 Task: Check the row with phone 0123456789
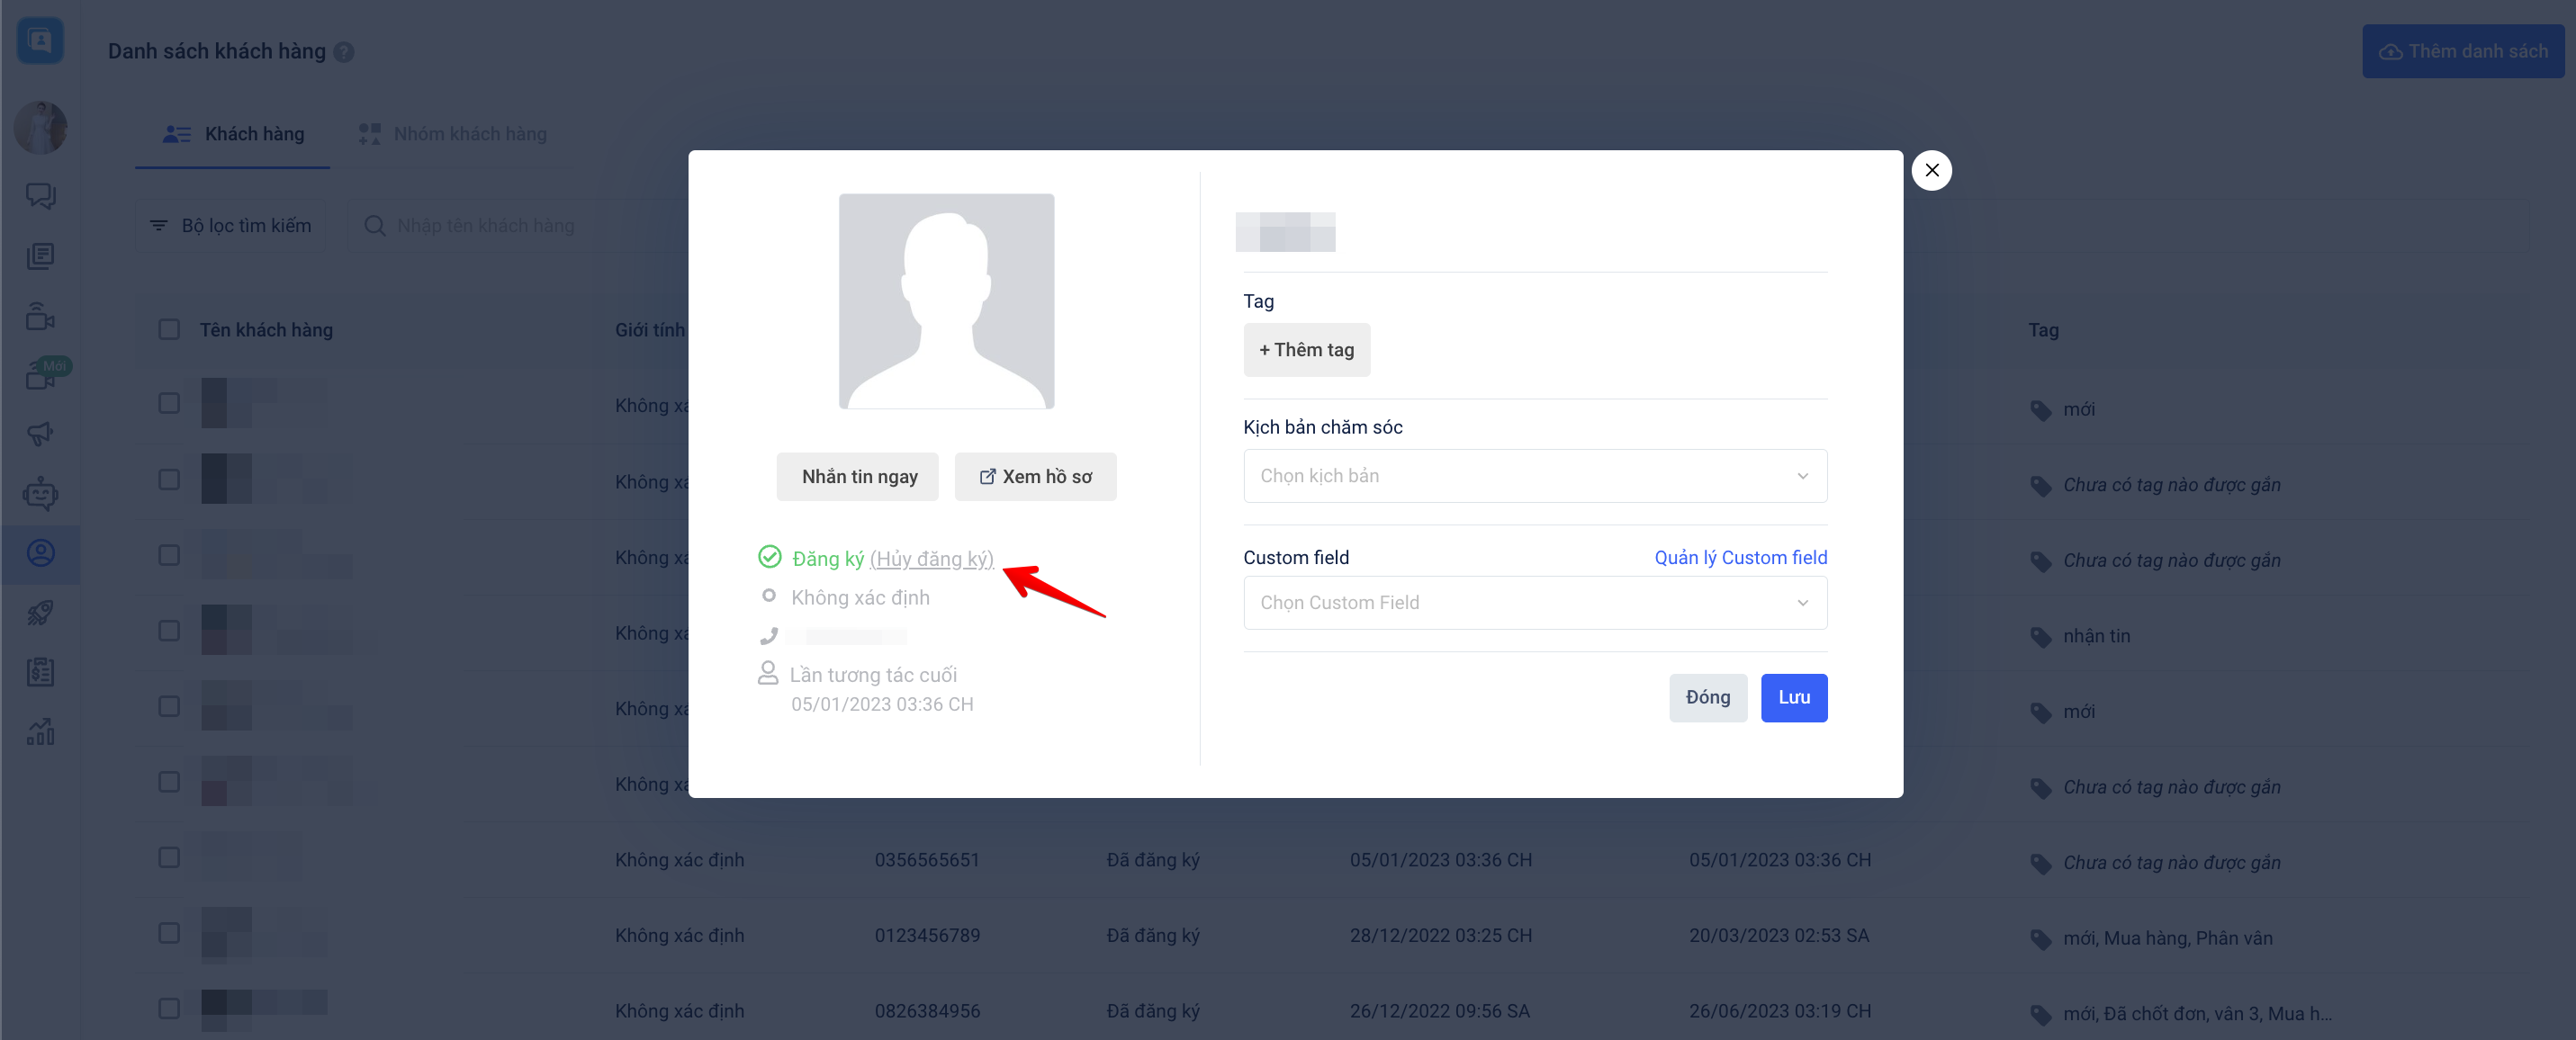pyautogui.click(x=169, y=933)
